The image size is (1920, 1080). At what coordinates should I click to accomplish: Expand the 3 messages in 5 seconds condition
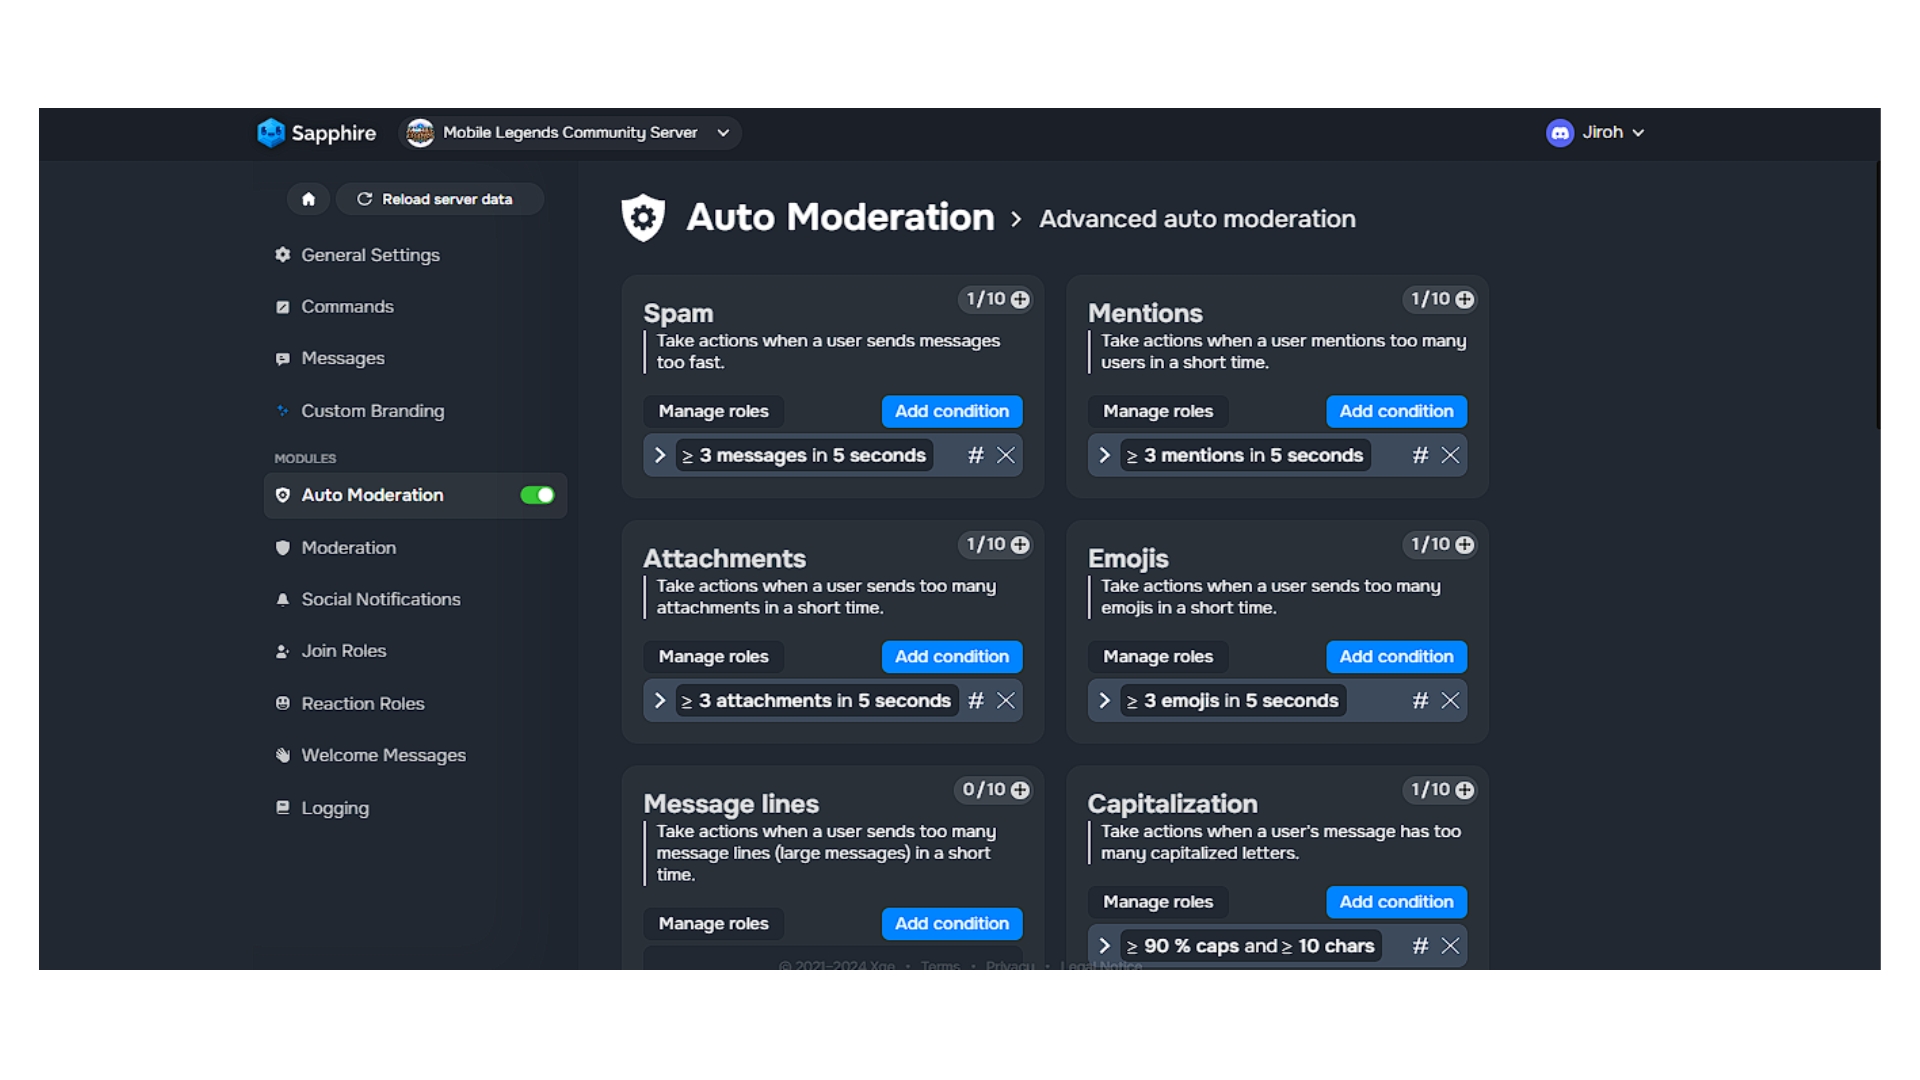tap(660, 455)
